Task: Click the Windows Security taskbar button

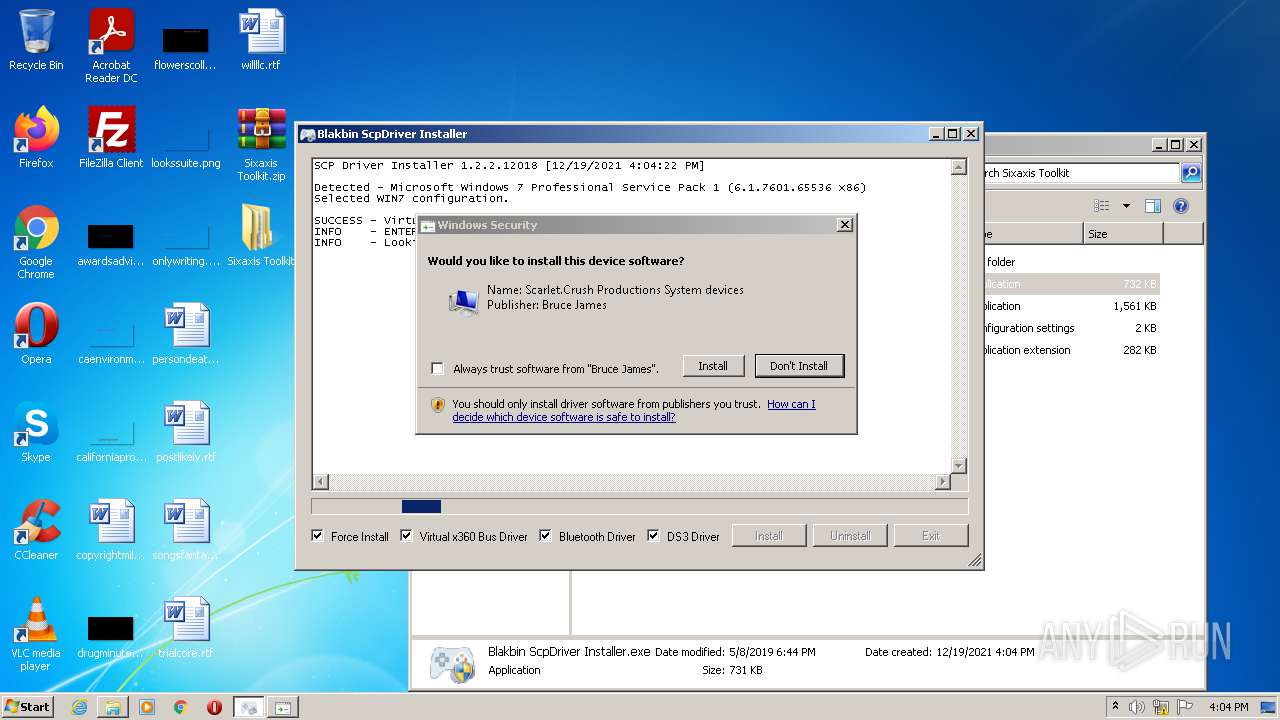Action: (x=282, y=707)
